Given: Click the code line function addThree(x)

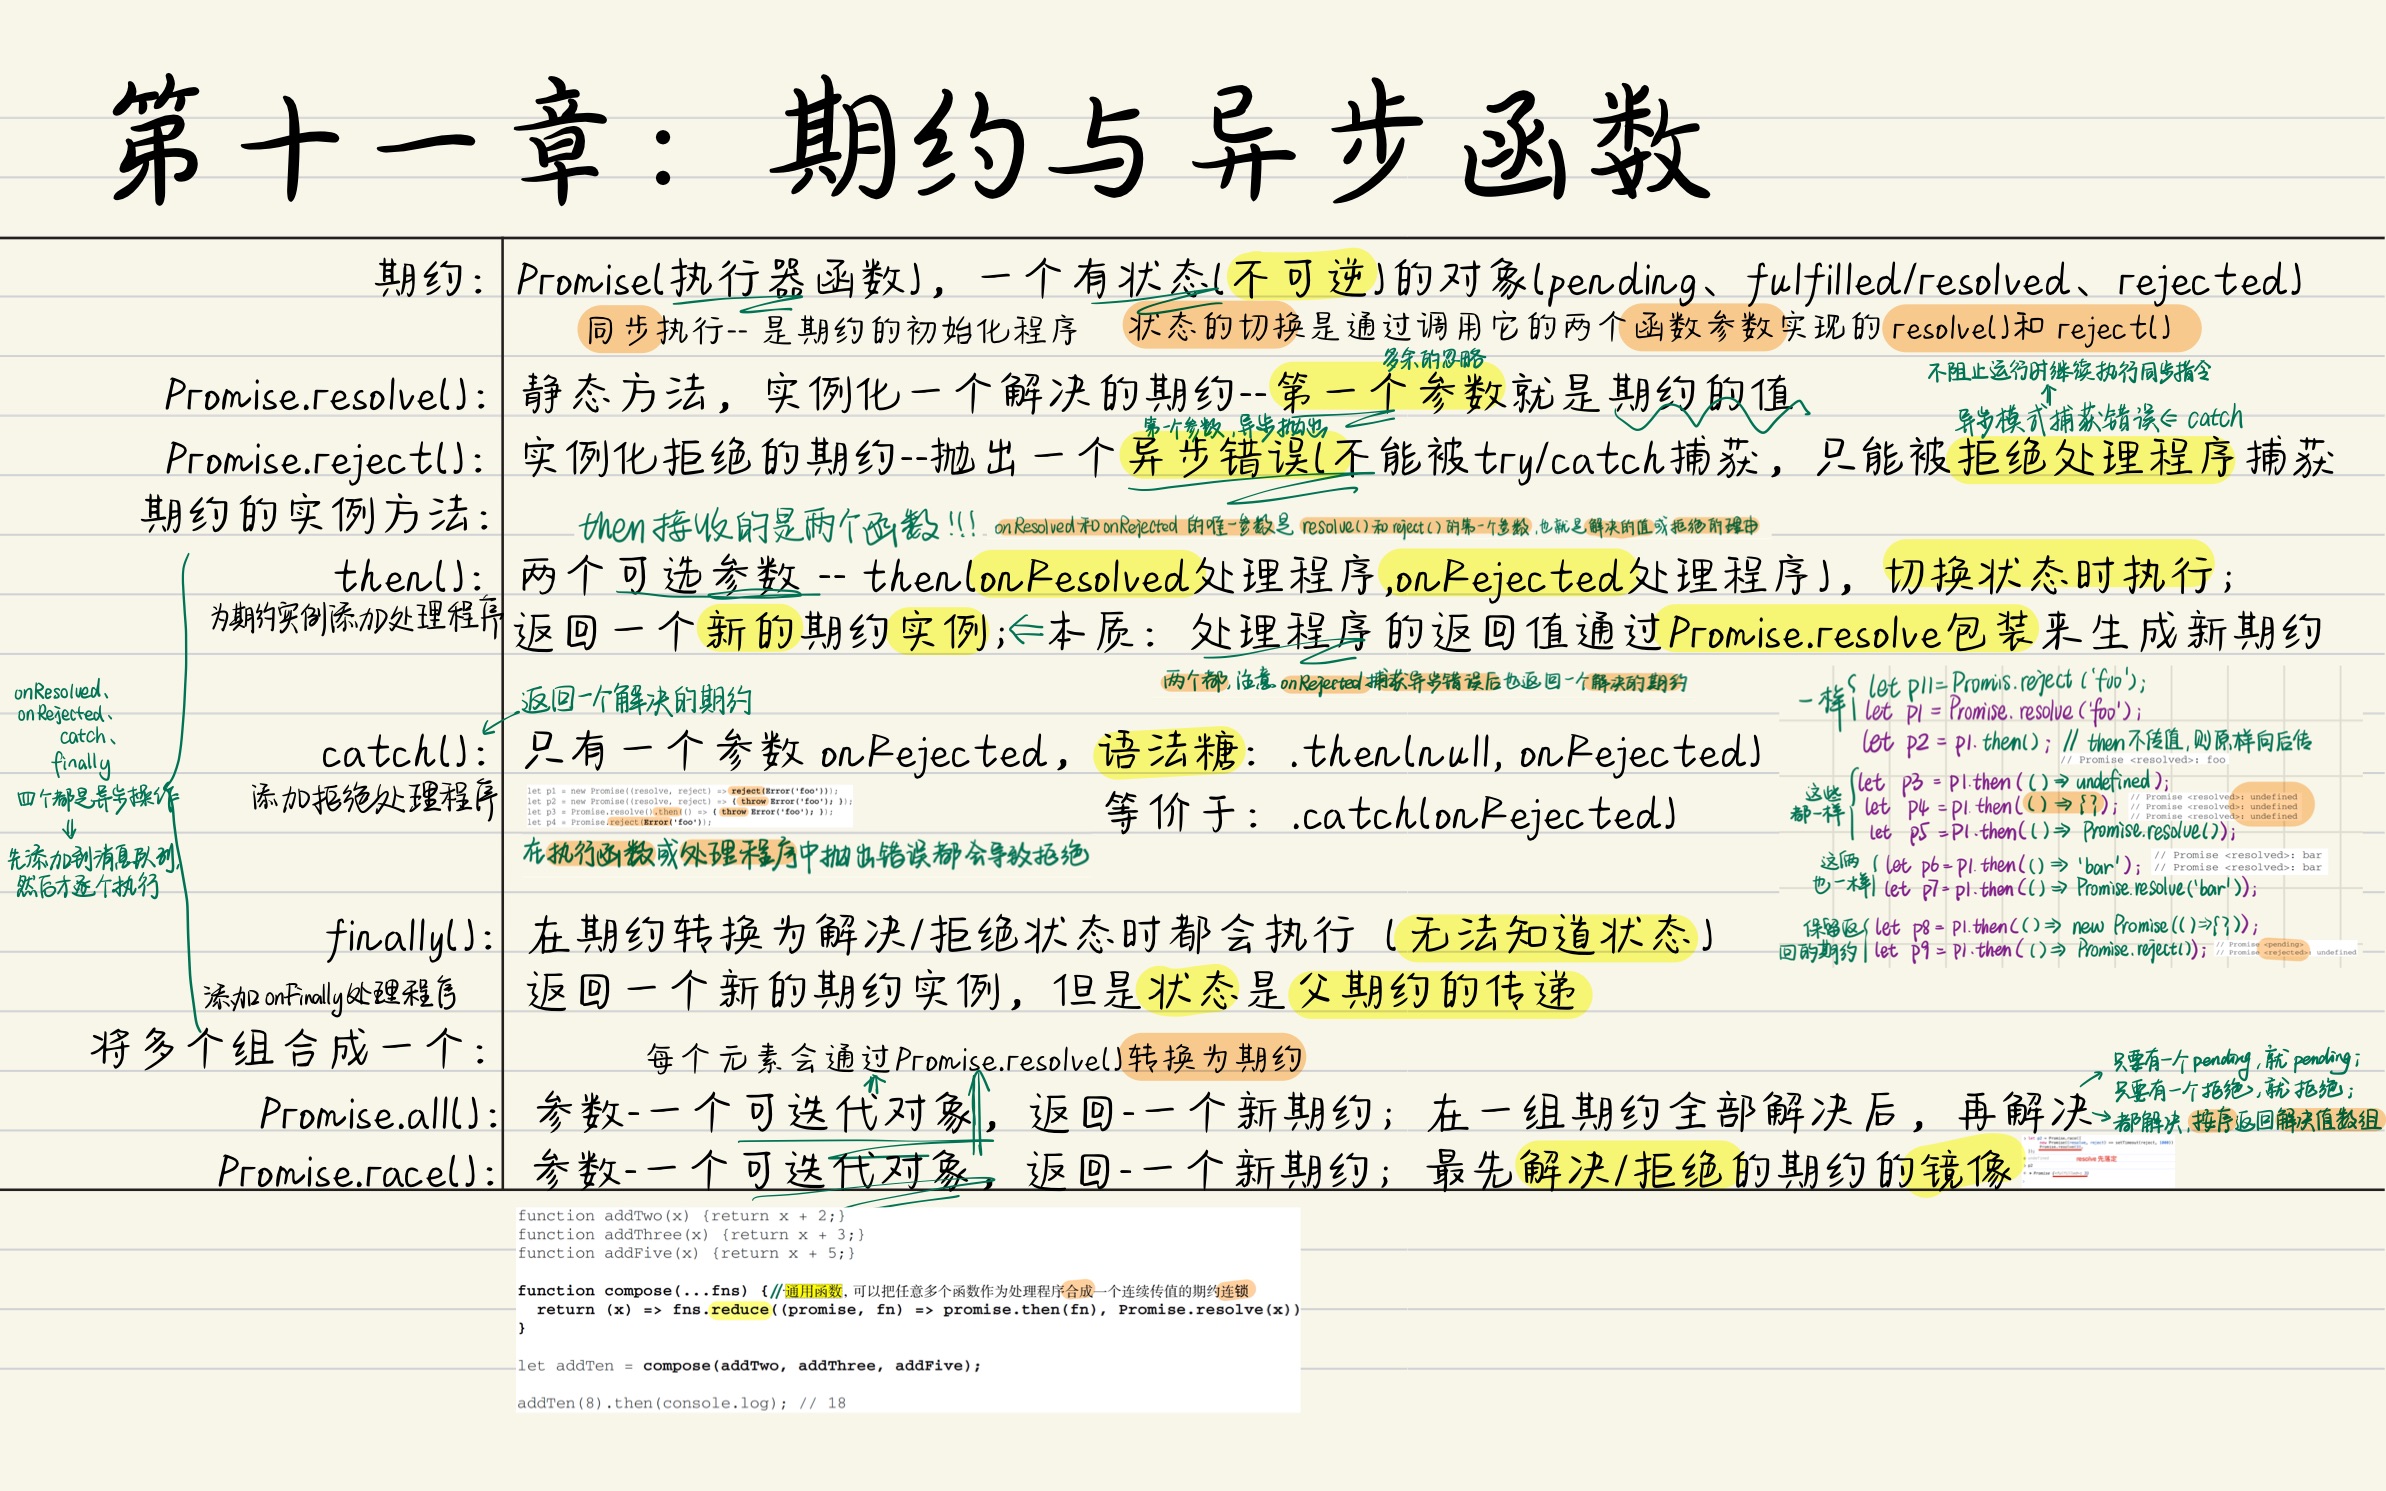Looking at the screenshot, I should 691,1234.
